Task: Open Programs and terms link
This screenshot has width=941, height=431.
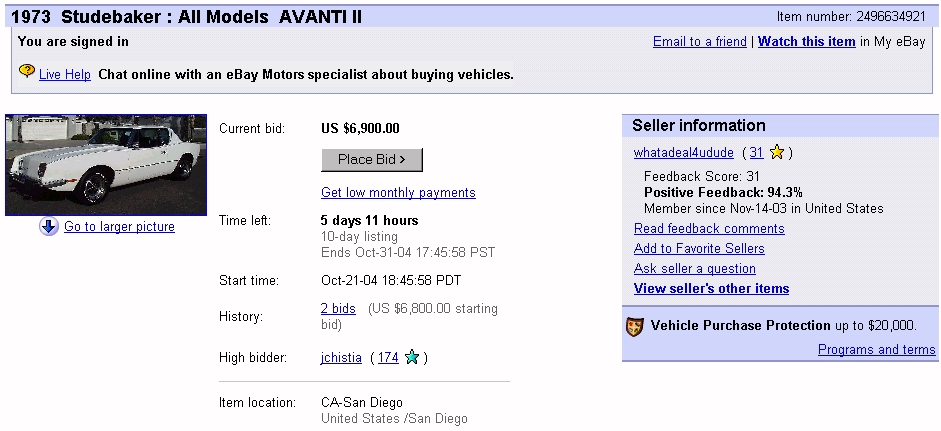Action: [877, 349]
